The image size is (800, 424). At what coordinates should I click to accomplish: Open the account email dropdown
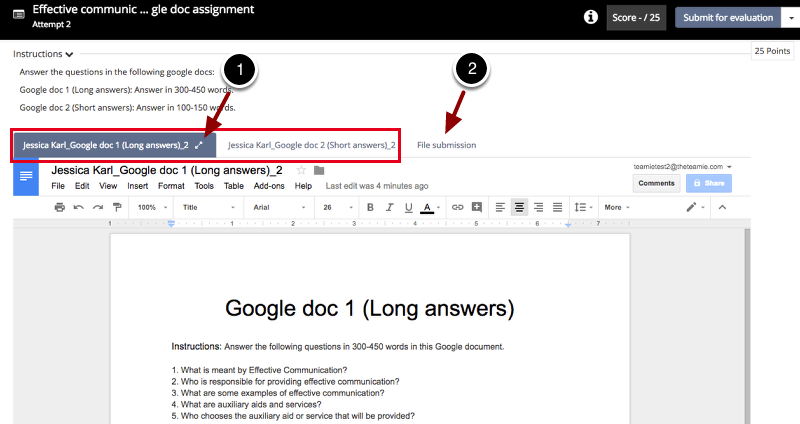tap(683, 167)
